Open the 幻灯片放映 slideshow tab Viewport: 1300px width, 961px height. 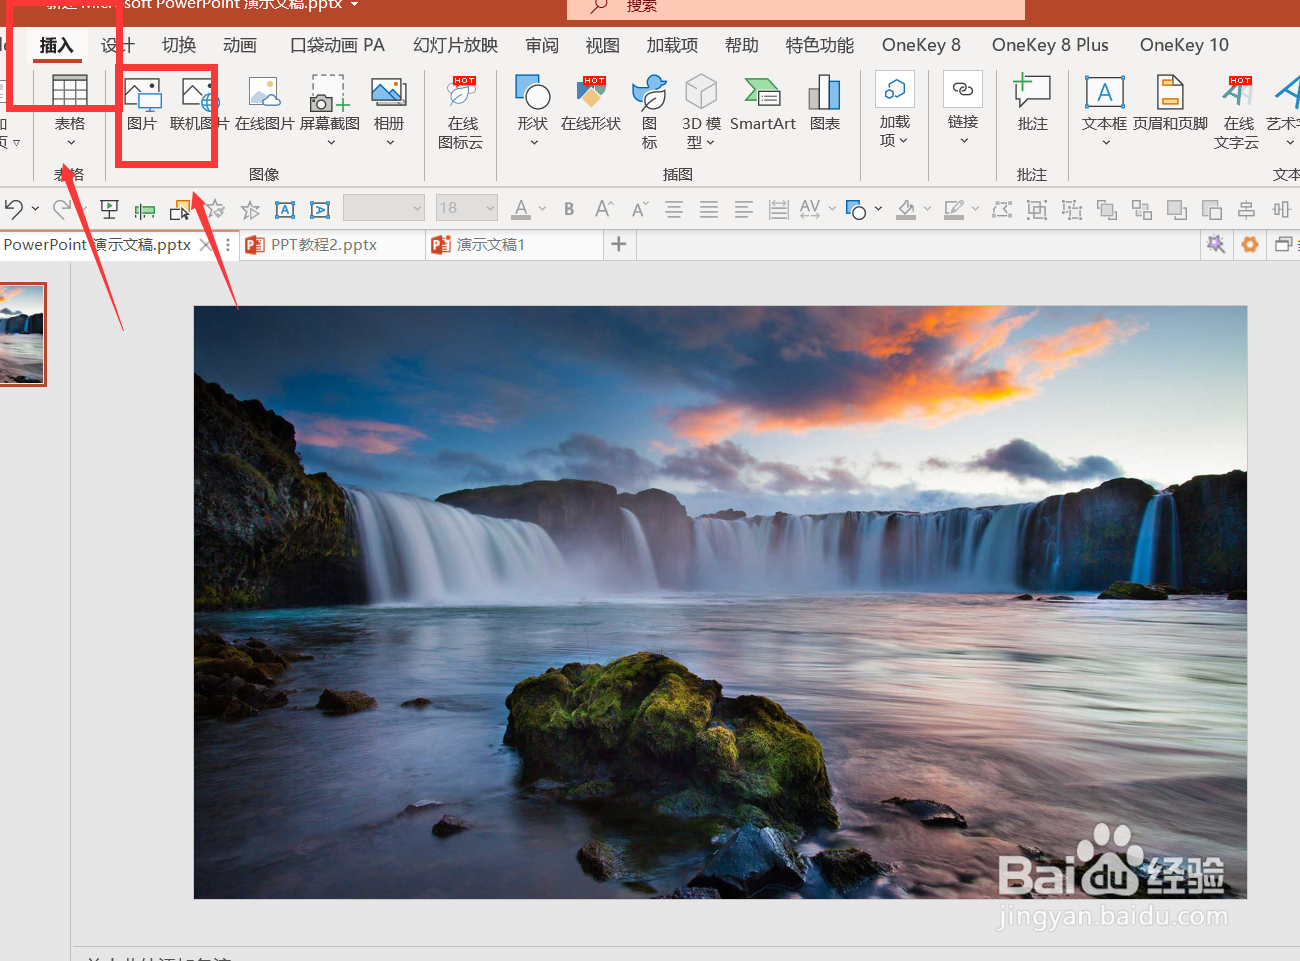click(455, 45)
